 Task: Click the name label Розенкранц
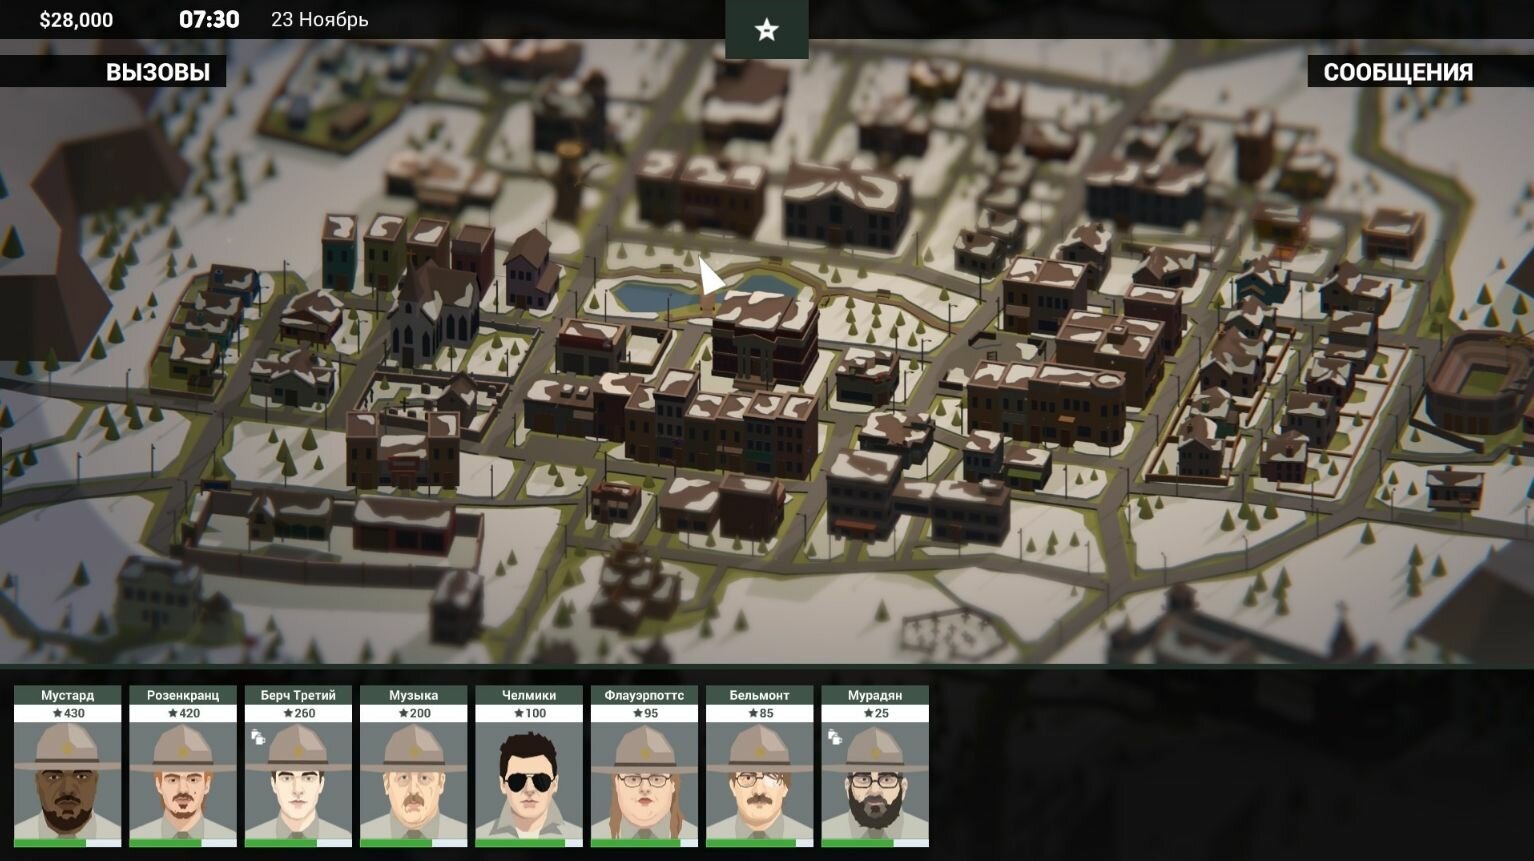(183, 695)
